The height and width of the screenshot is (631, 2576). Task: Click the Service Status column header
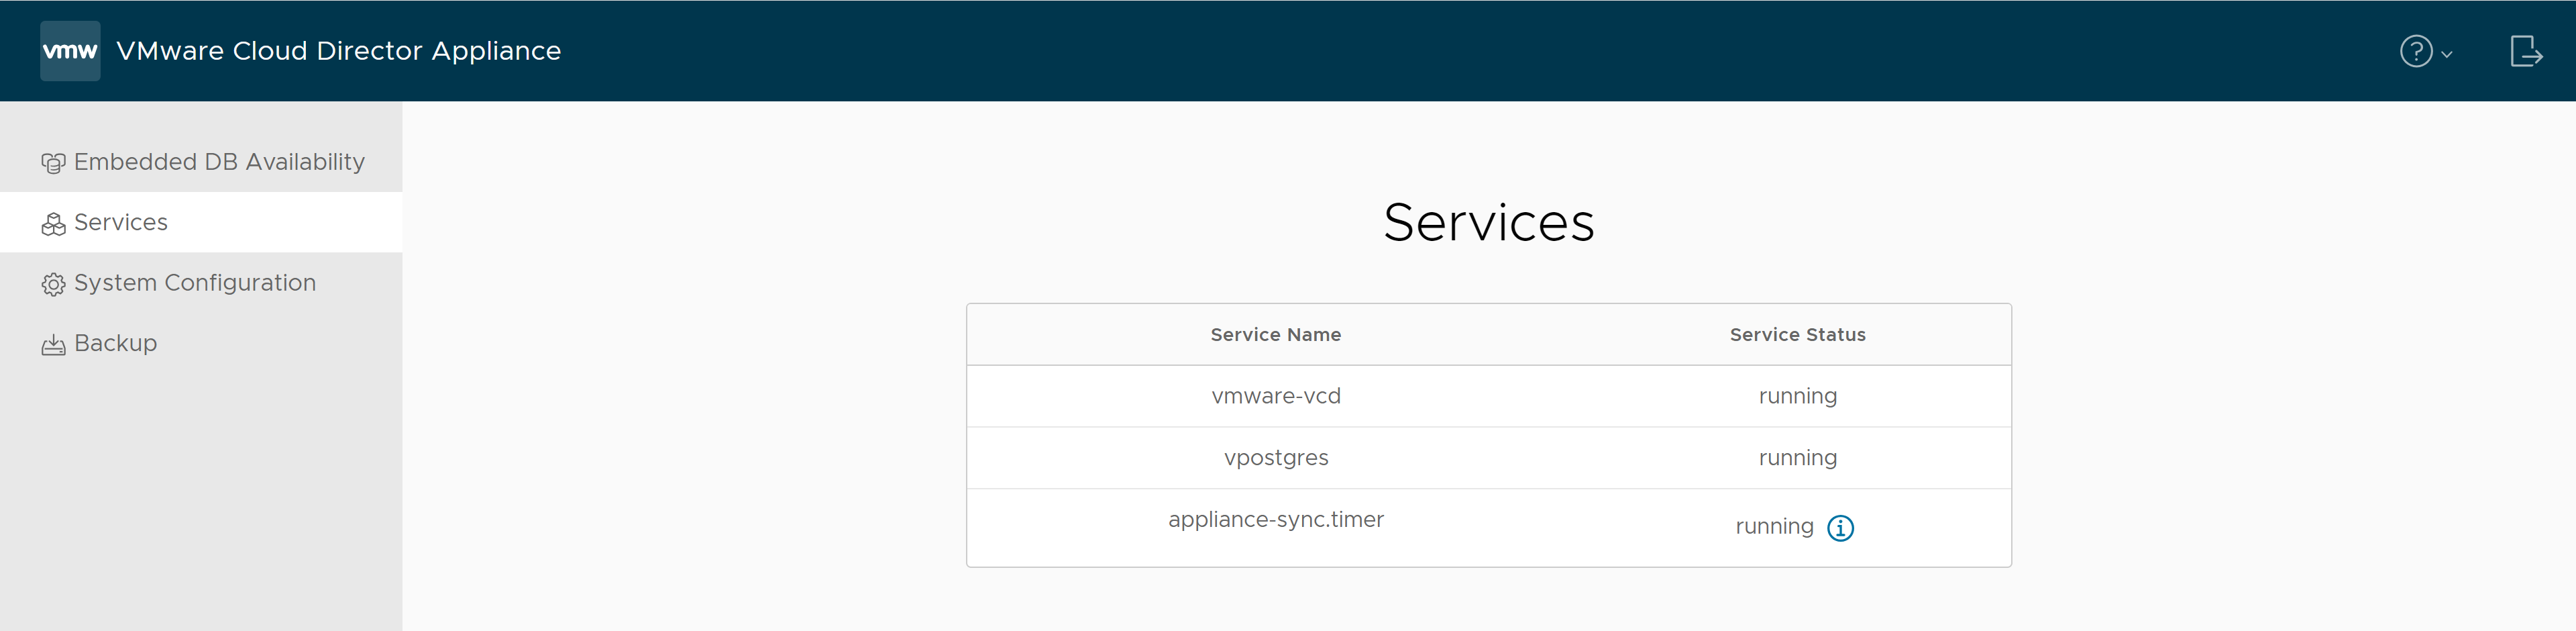[x=1797, y=335]
